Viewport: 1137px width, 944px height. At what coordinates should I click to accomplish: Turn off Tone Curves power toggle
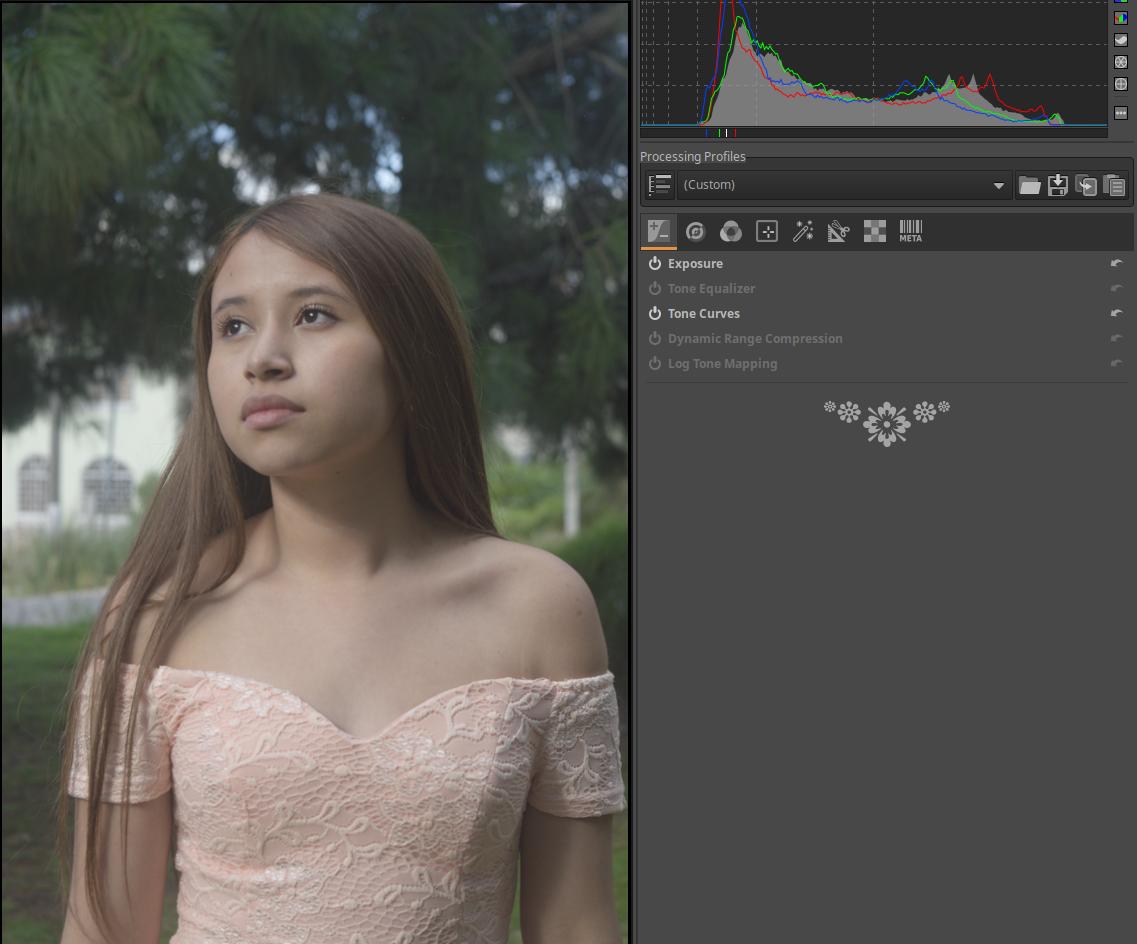tap(655, 314)
